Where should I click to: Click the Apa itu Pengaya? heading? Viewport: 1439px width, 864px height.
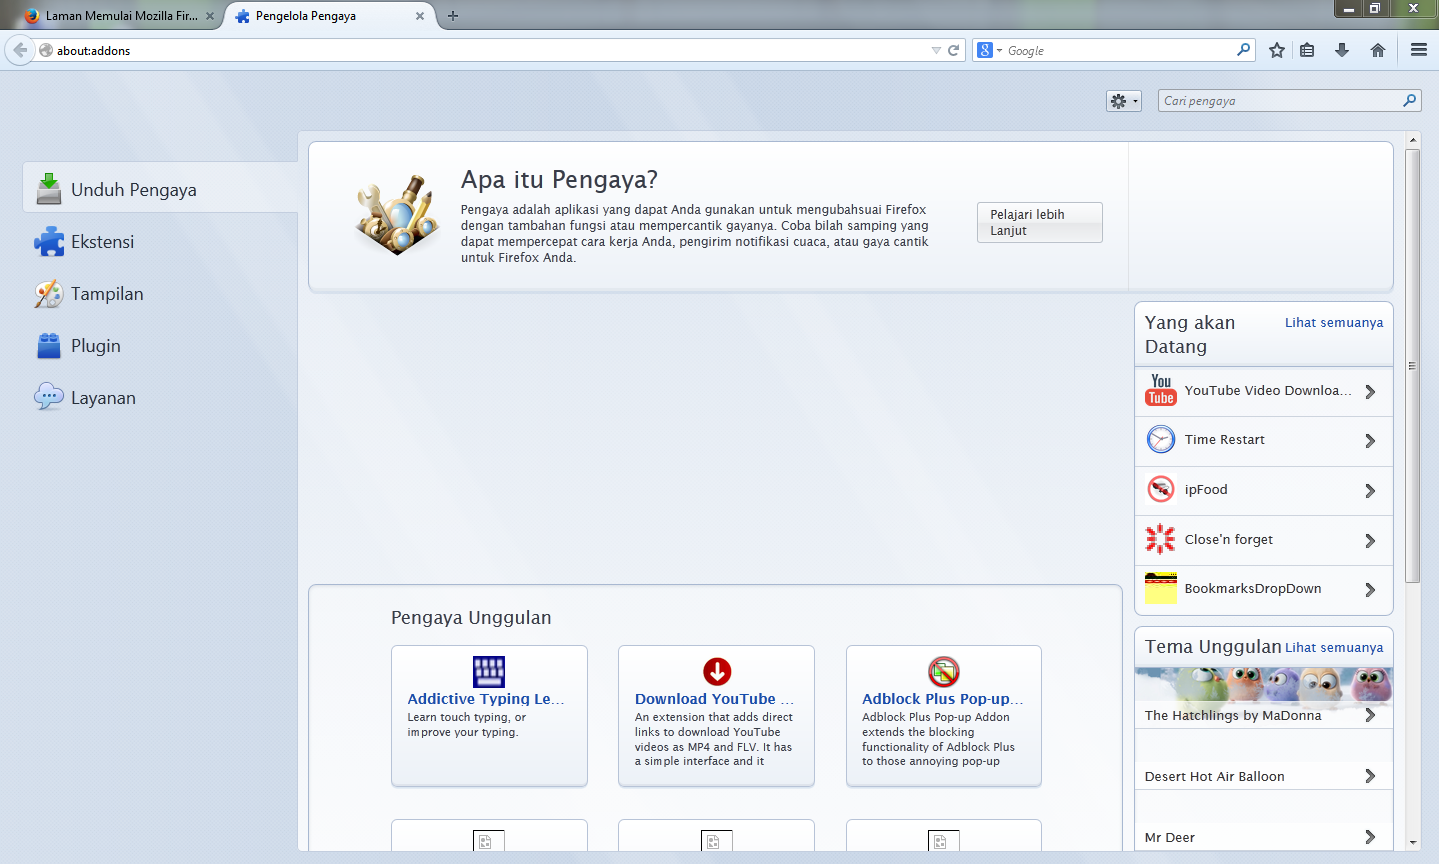click(x=559, y=180)
